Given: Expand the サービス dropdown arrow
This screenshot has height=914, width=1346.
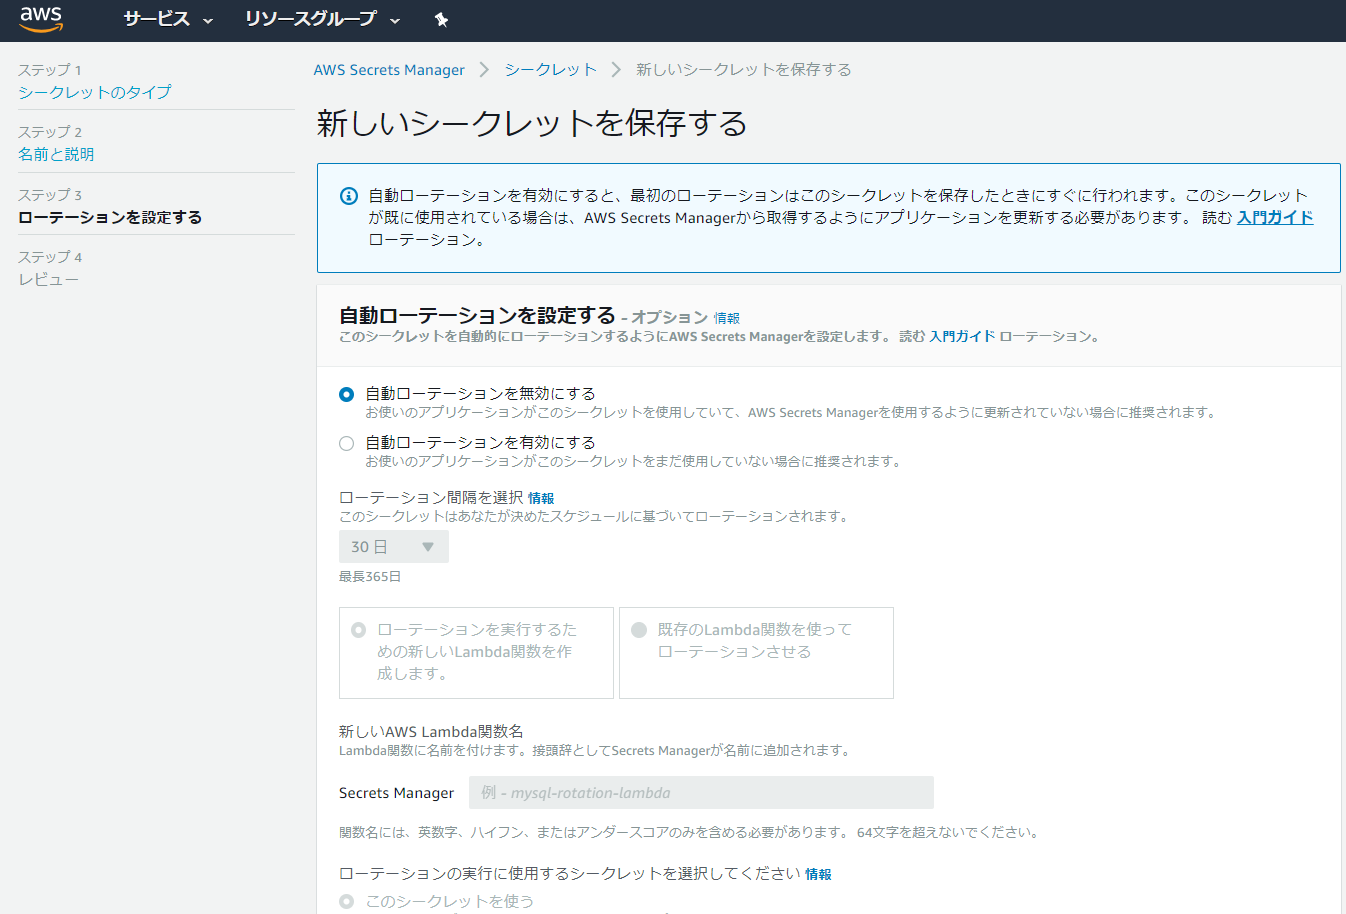Looking at the screenshot, I should (208, 21).
